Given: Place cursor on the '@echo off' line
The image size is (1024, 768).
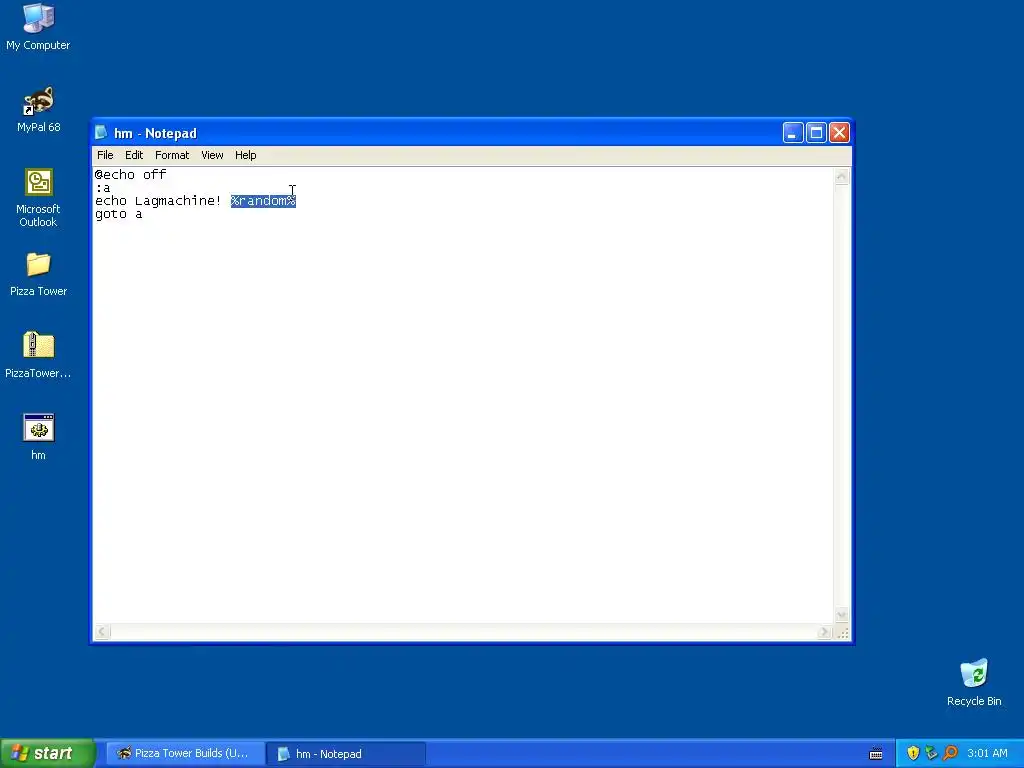Looking at the screenshot, I should coord(131,174).
